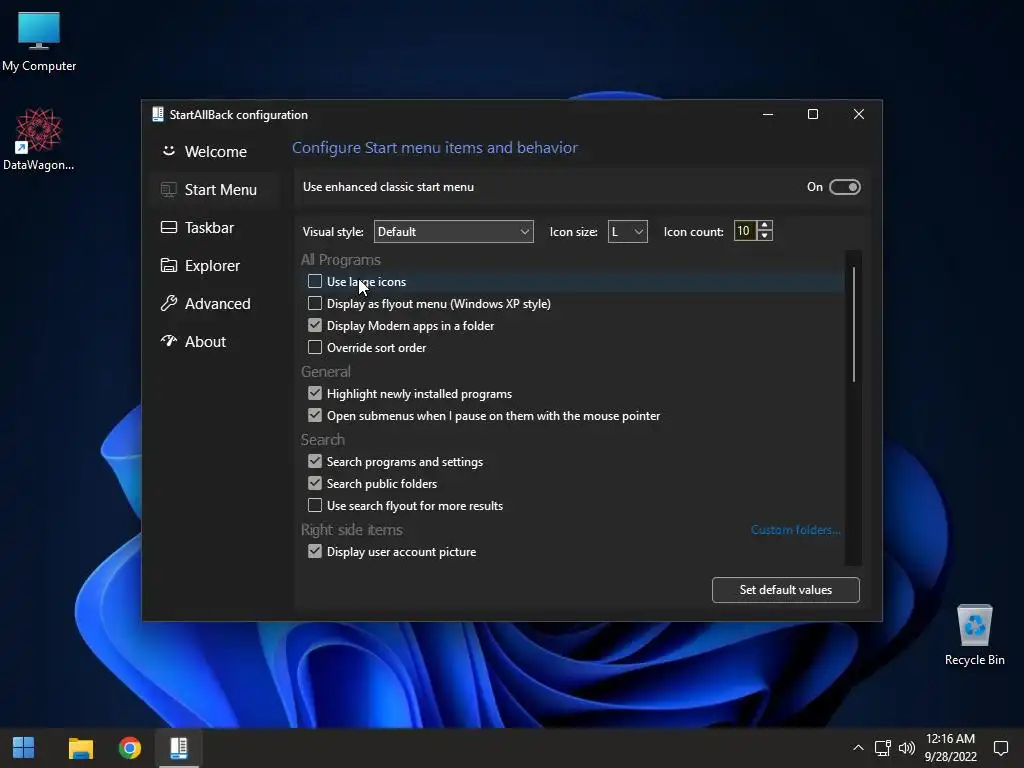Uncheck Search programs and settings
This screenshot has width=1024, height=768.
point(315,461)
